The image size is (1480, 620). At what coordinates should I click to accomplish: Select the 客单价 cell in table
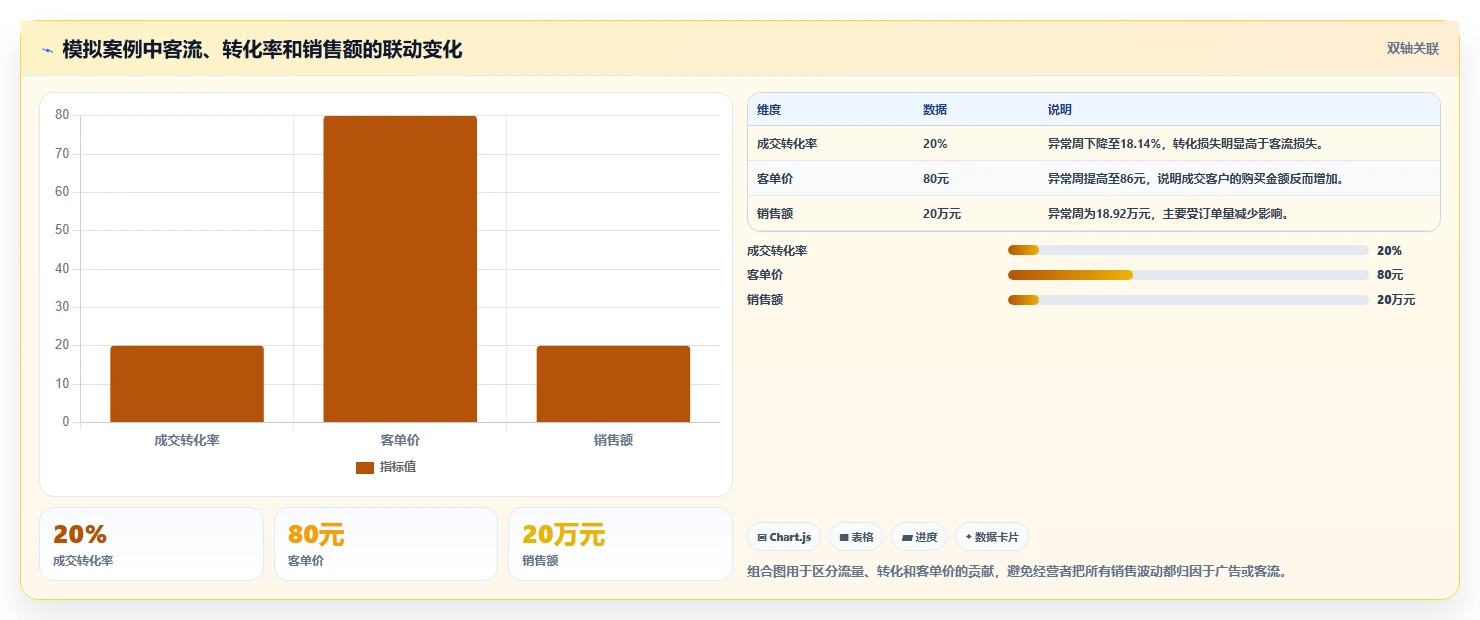[x=775, y=178]
